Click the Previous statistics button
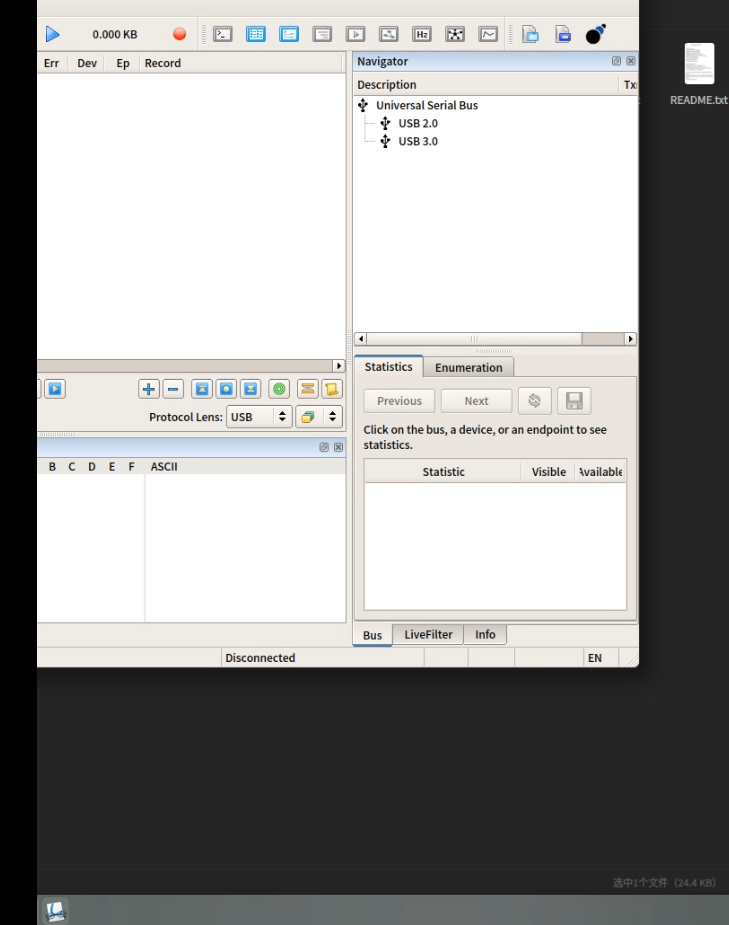 [x=399, y=401]
